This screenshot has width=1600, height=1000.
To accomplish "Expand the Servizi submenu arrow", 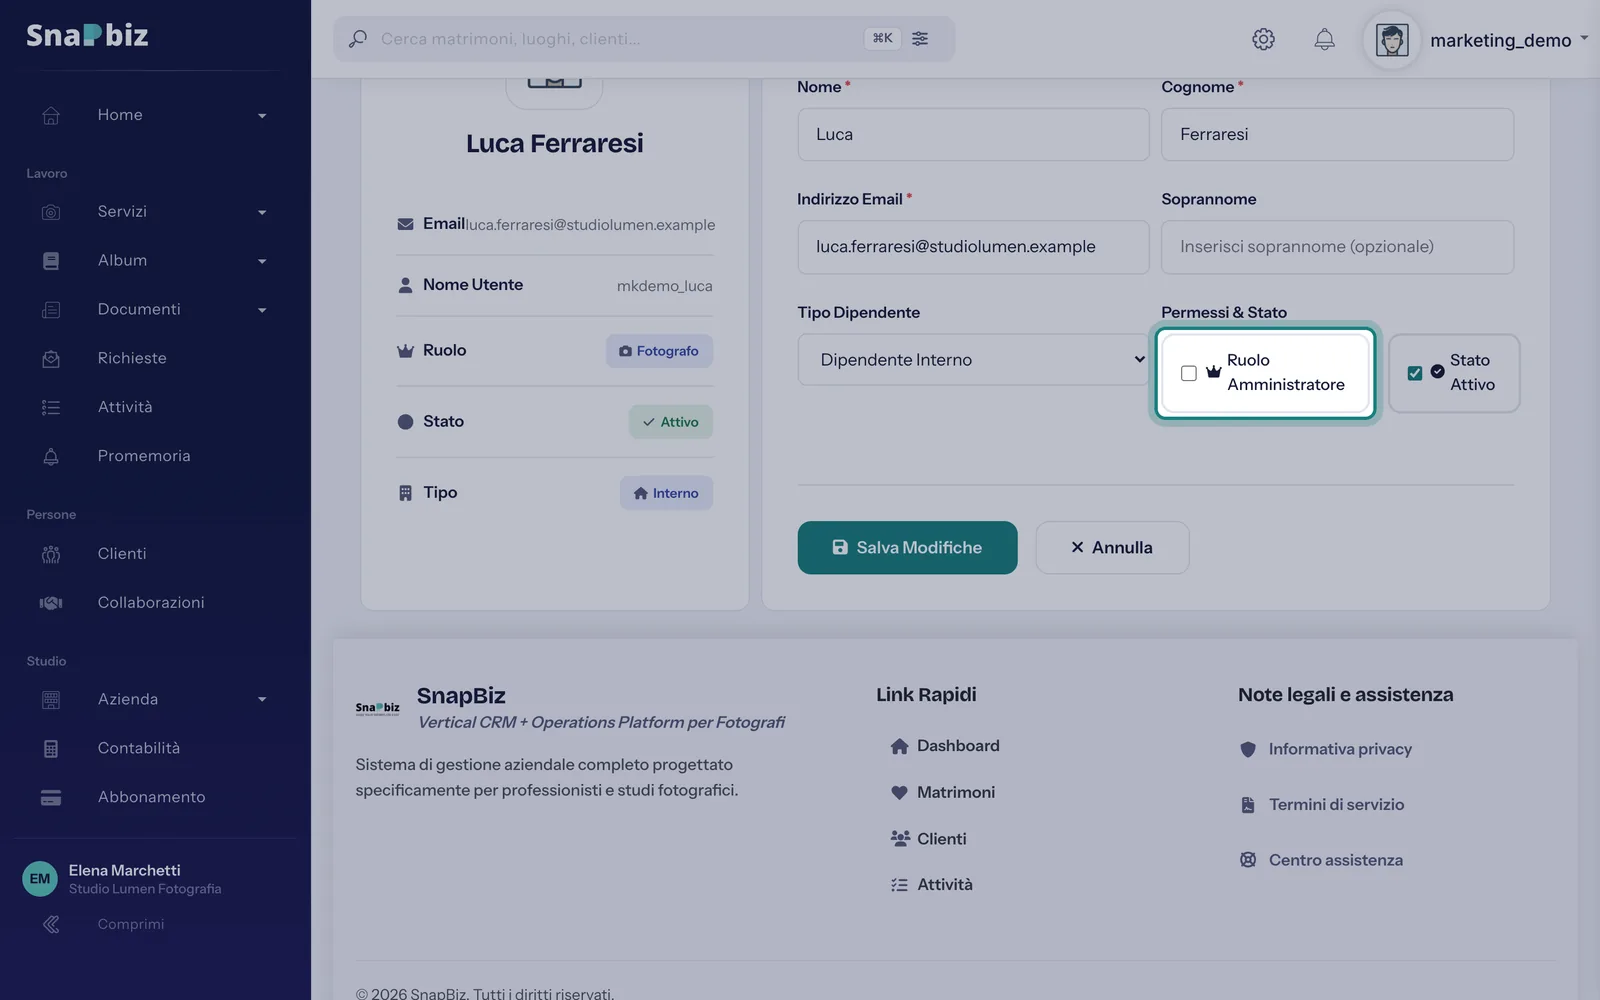I will point(262,213).
